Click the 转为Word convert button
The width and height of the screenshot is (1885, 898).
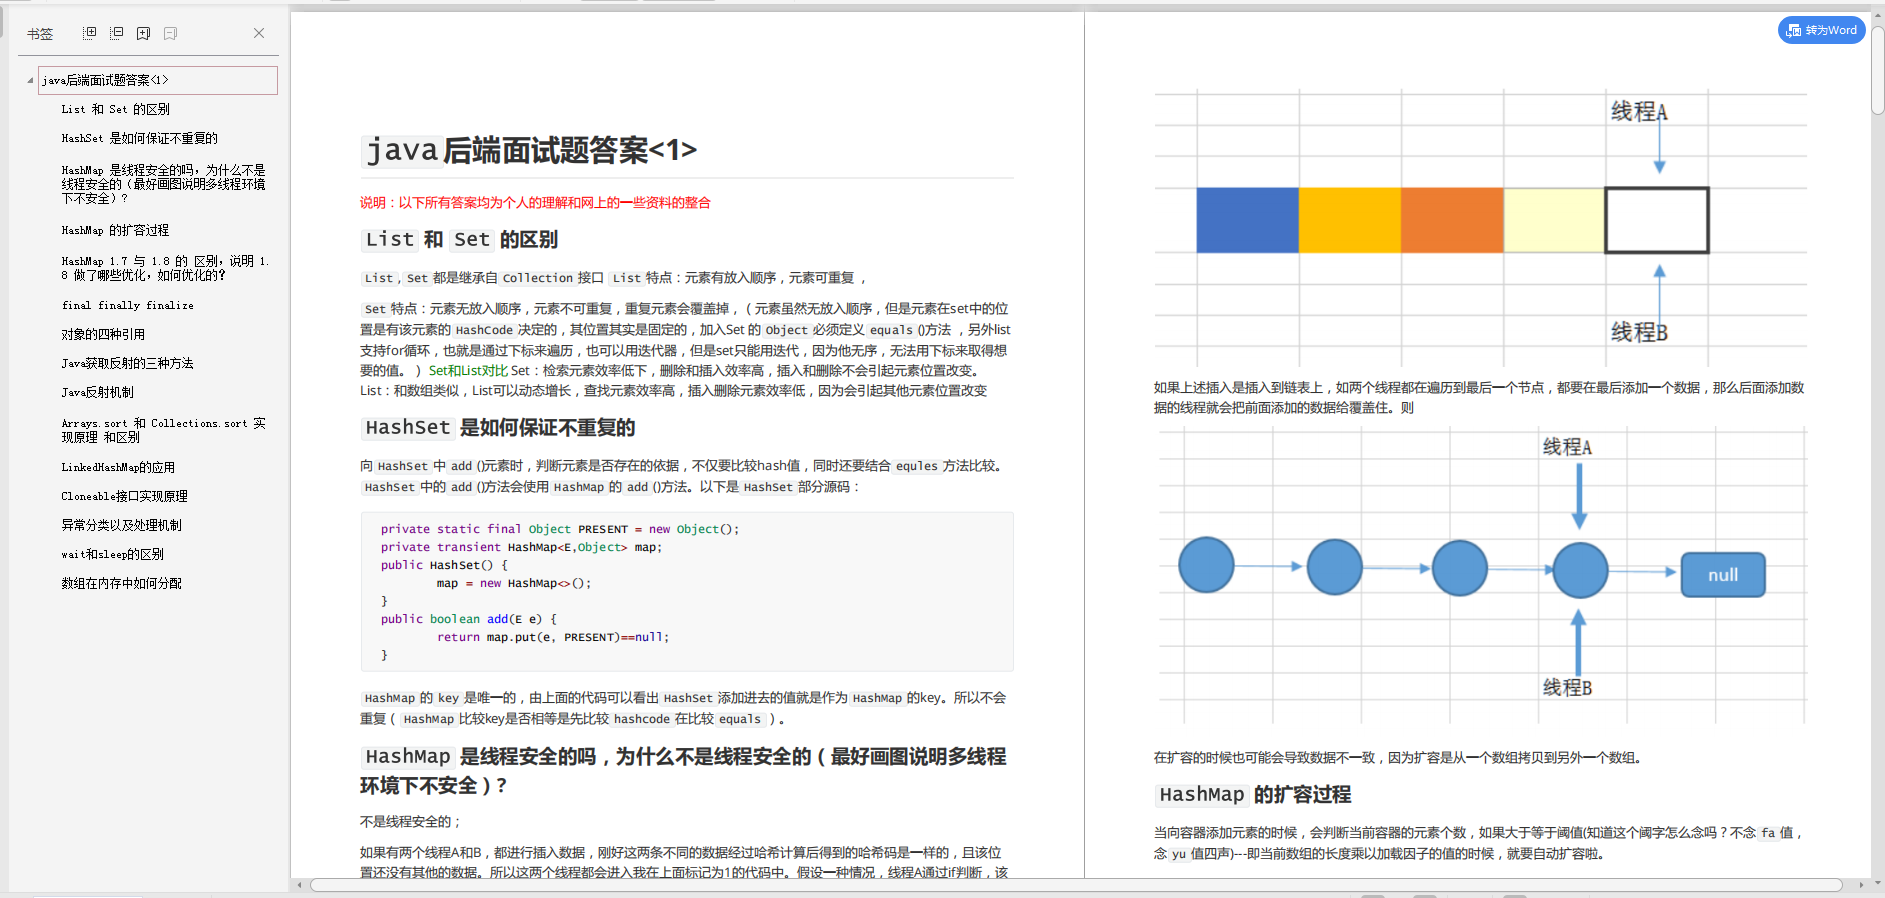(x=1821, y=30)
